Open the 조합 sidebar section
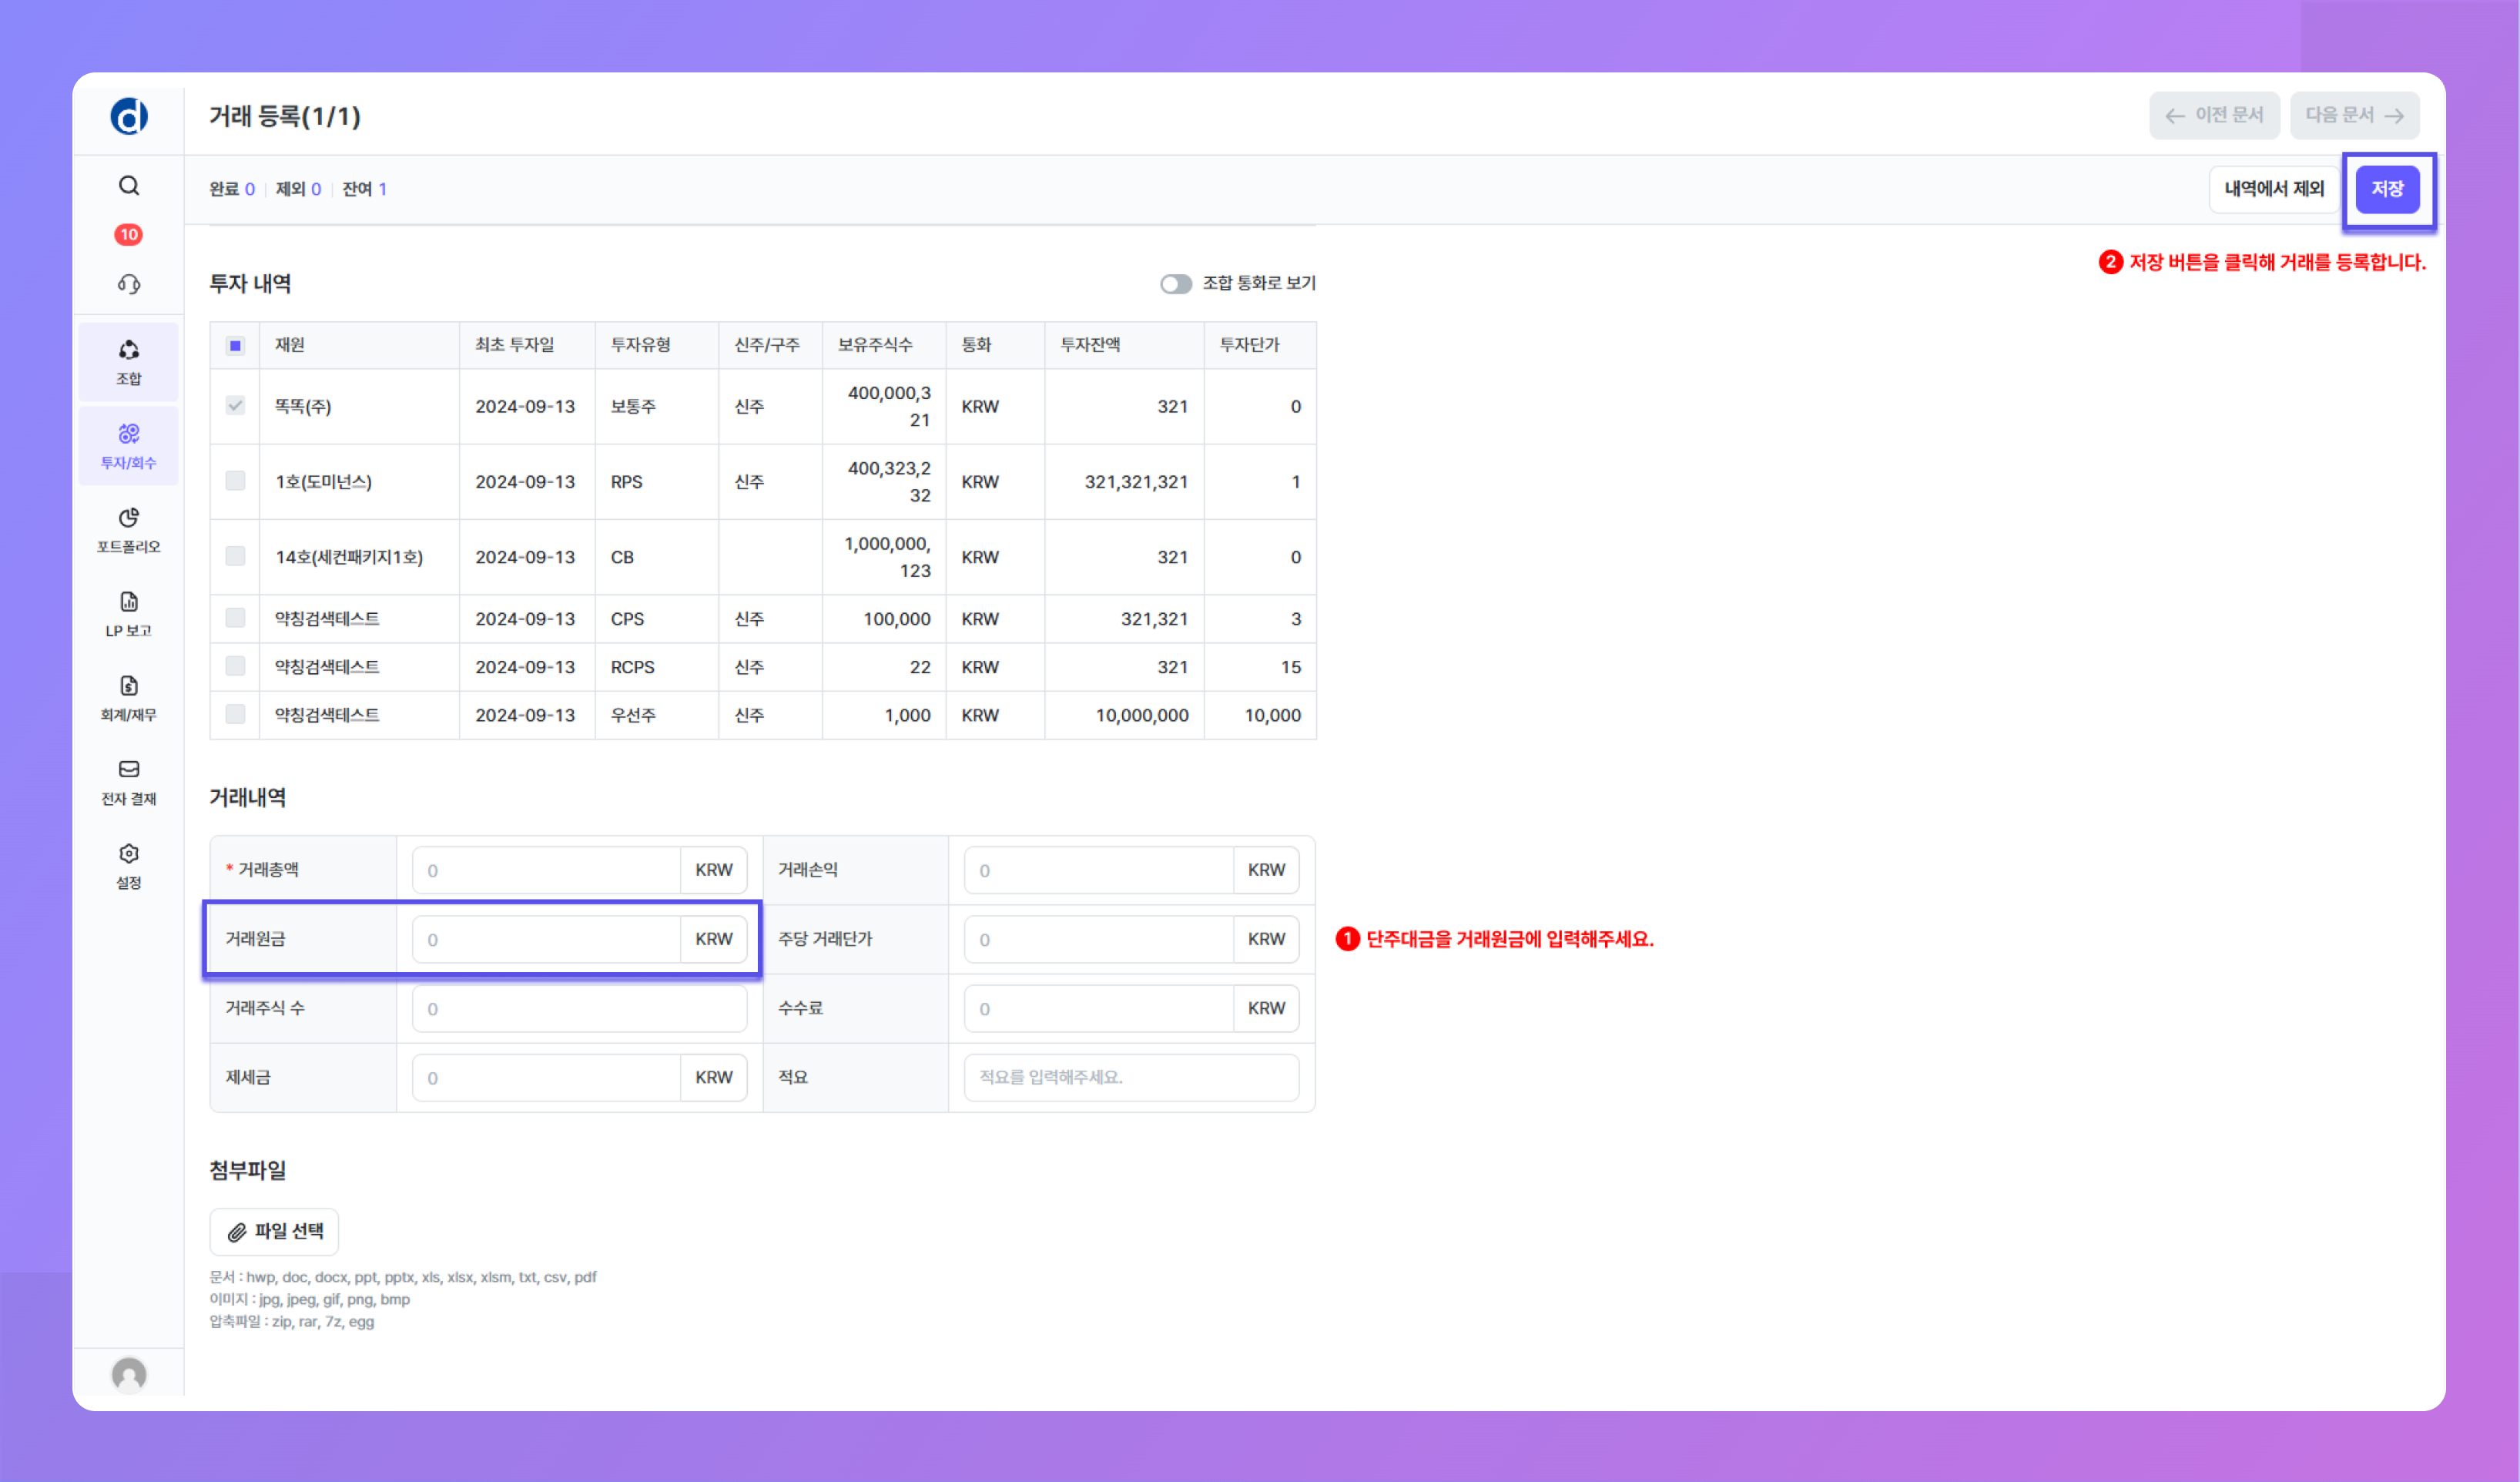Viewport: 2520px width, 1482px height. 128,362
